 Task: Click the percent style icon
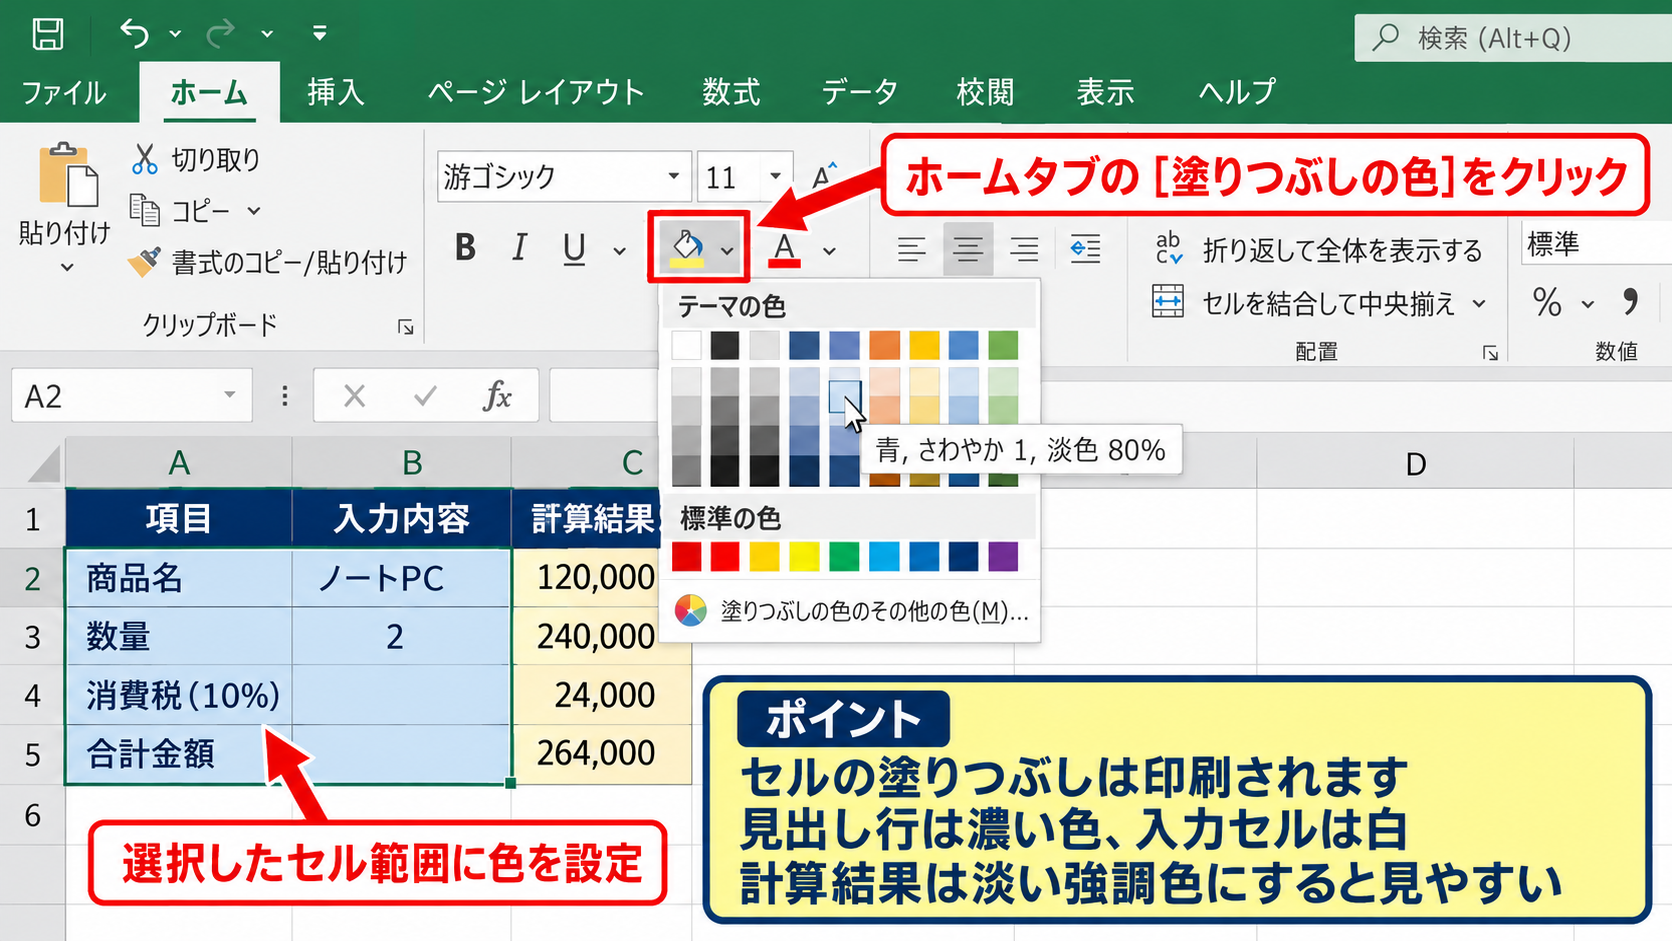coord(1547,302)
